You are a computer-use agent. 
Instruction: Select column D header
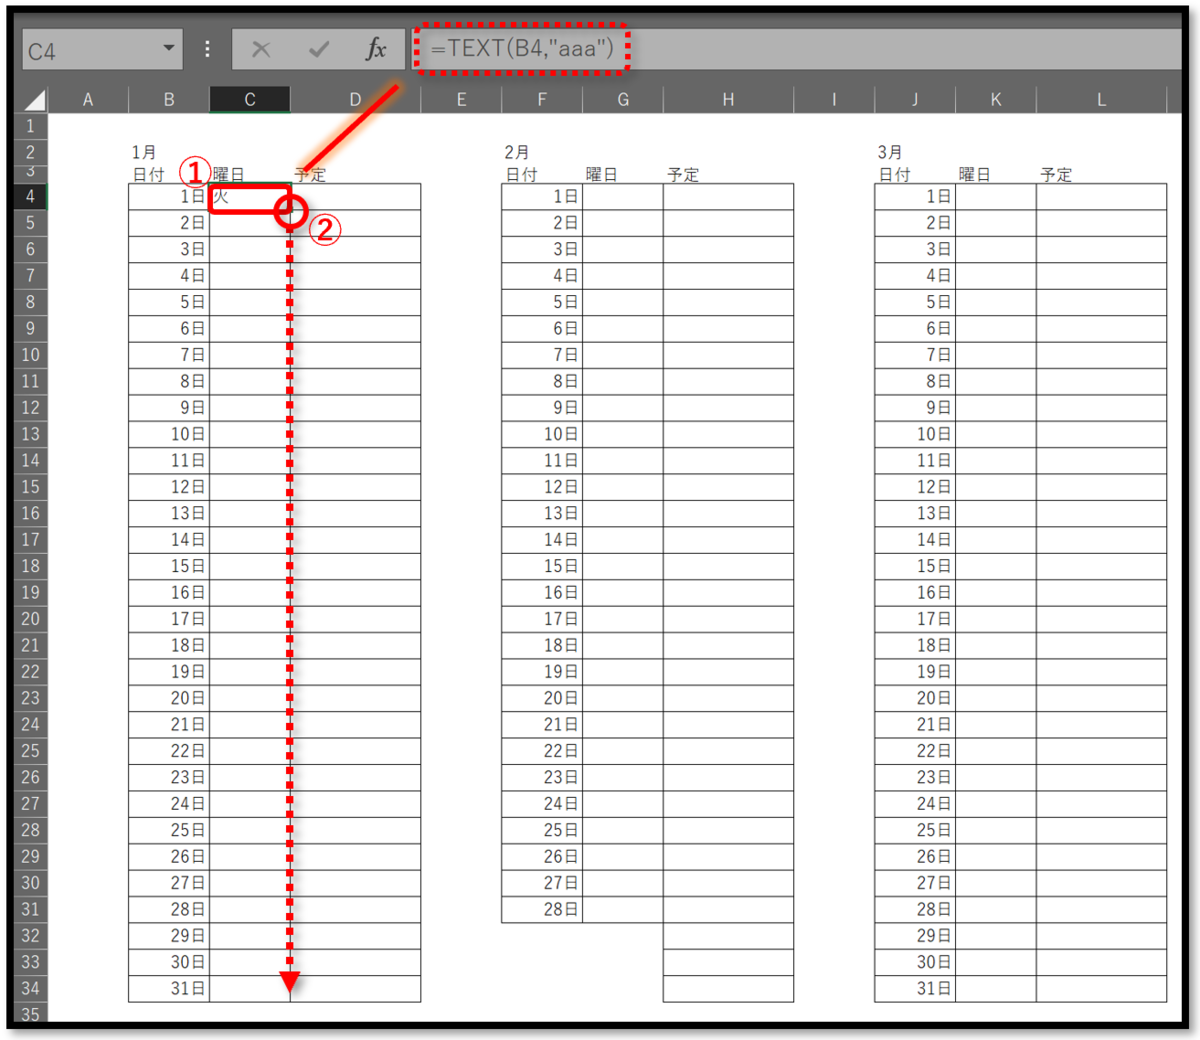point(355,99)
